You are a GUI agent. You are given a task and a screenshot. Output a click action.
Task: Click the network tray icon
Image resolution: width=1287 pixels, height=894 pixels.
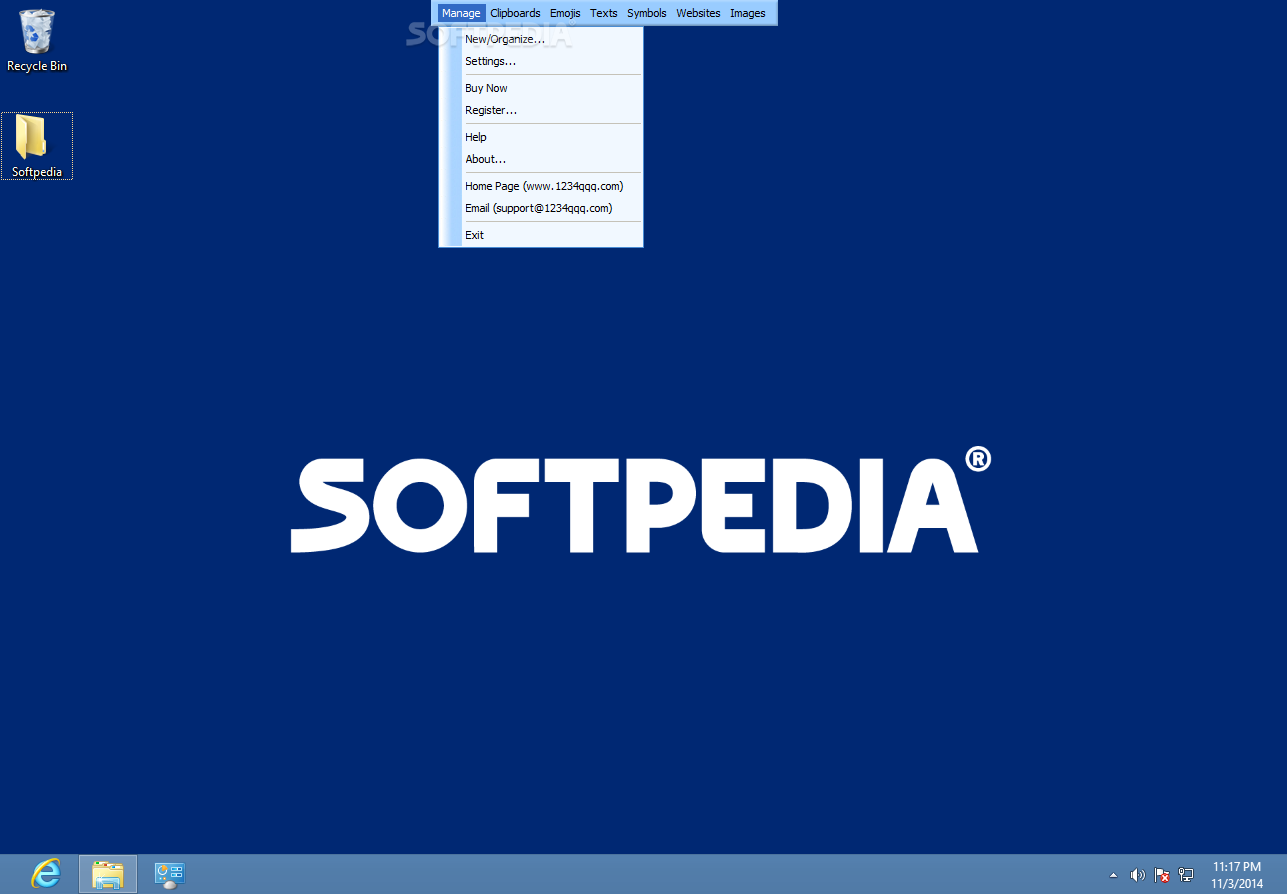(x=1186, y=875)
